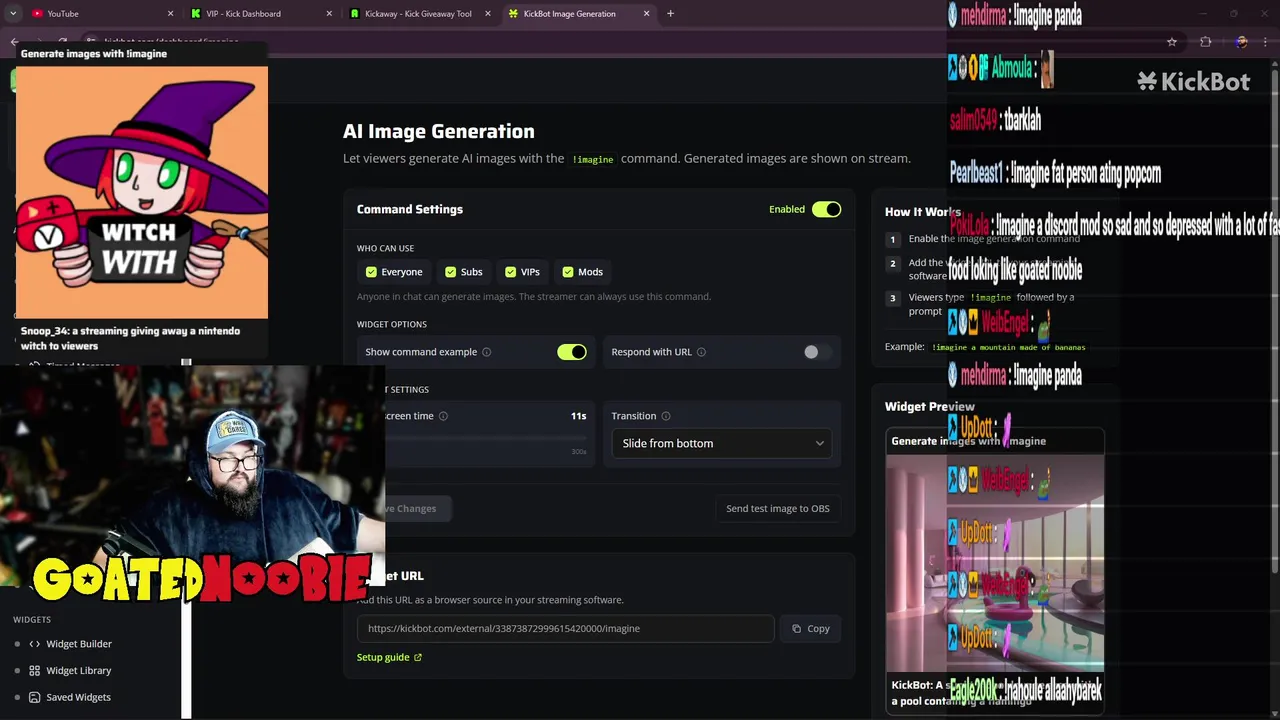Click info icon next to Respond with URL
Viewport: 1280px width, 720px height.
click(701, 352)
